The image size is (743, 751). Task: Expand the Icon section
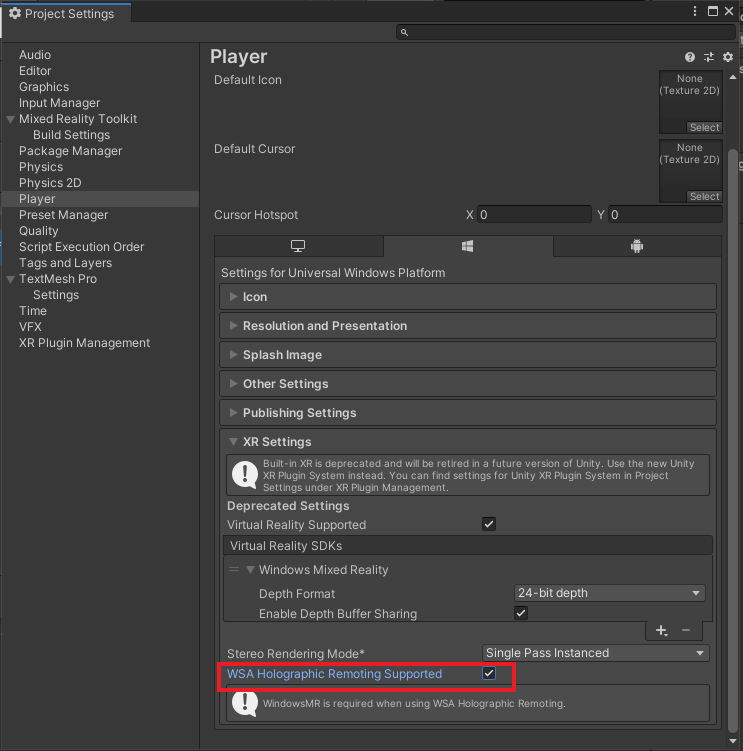[x=468, y=296]
